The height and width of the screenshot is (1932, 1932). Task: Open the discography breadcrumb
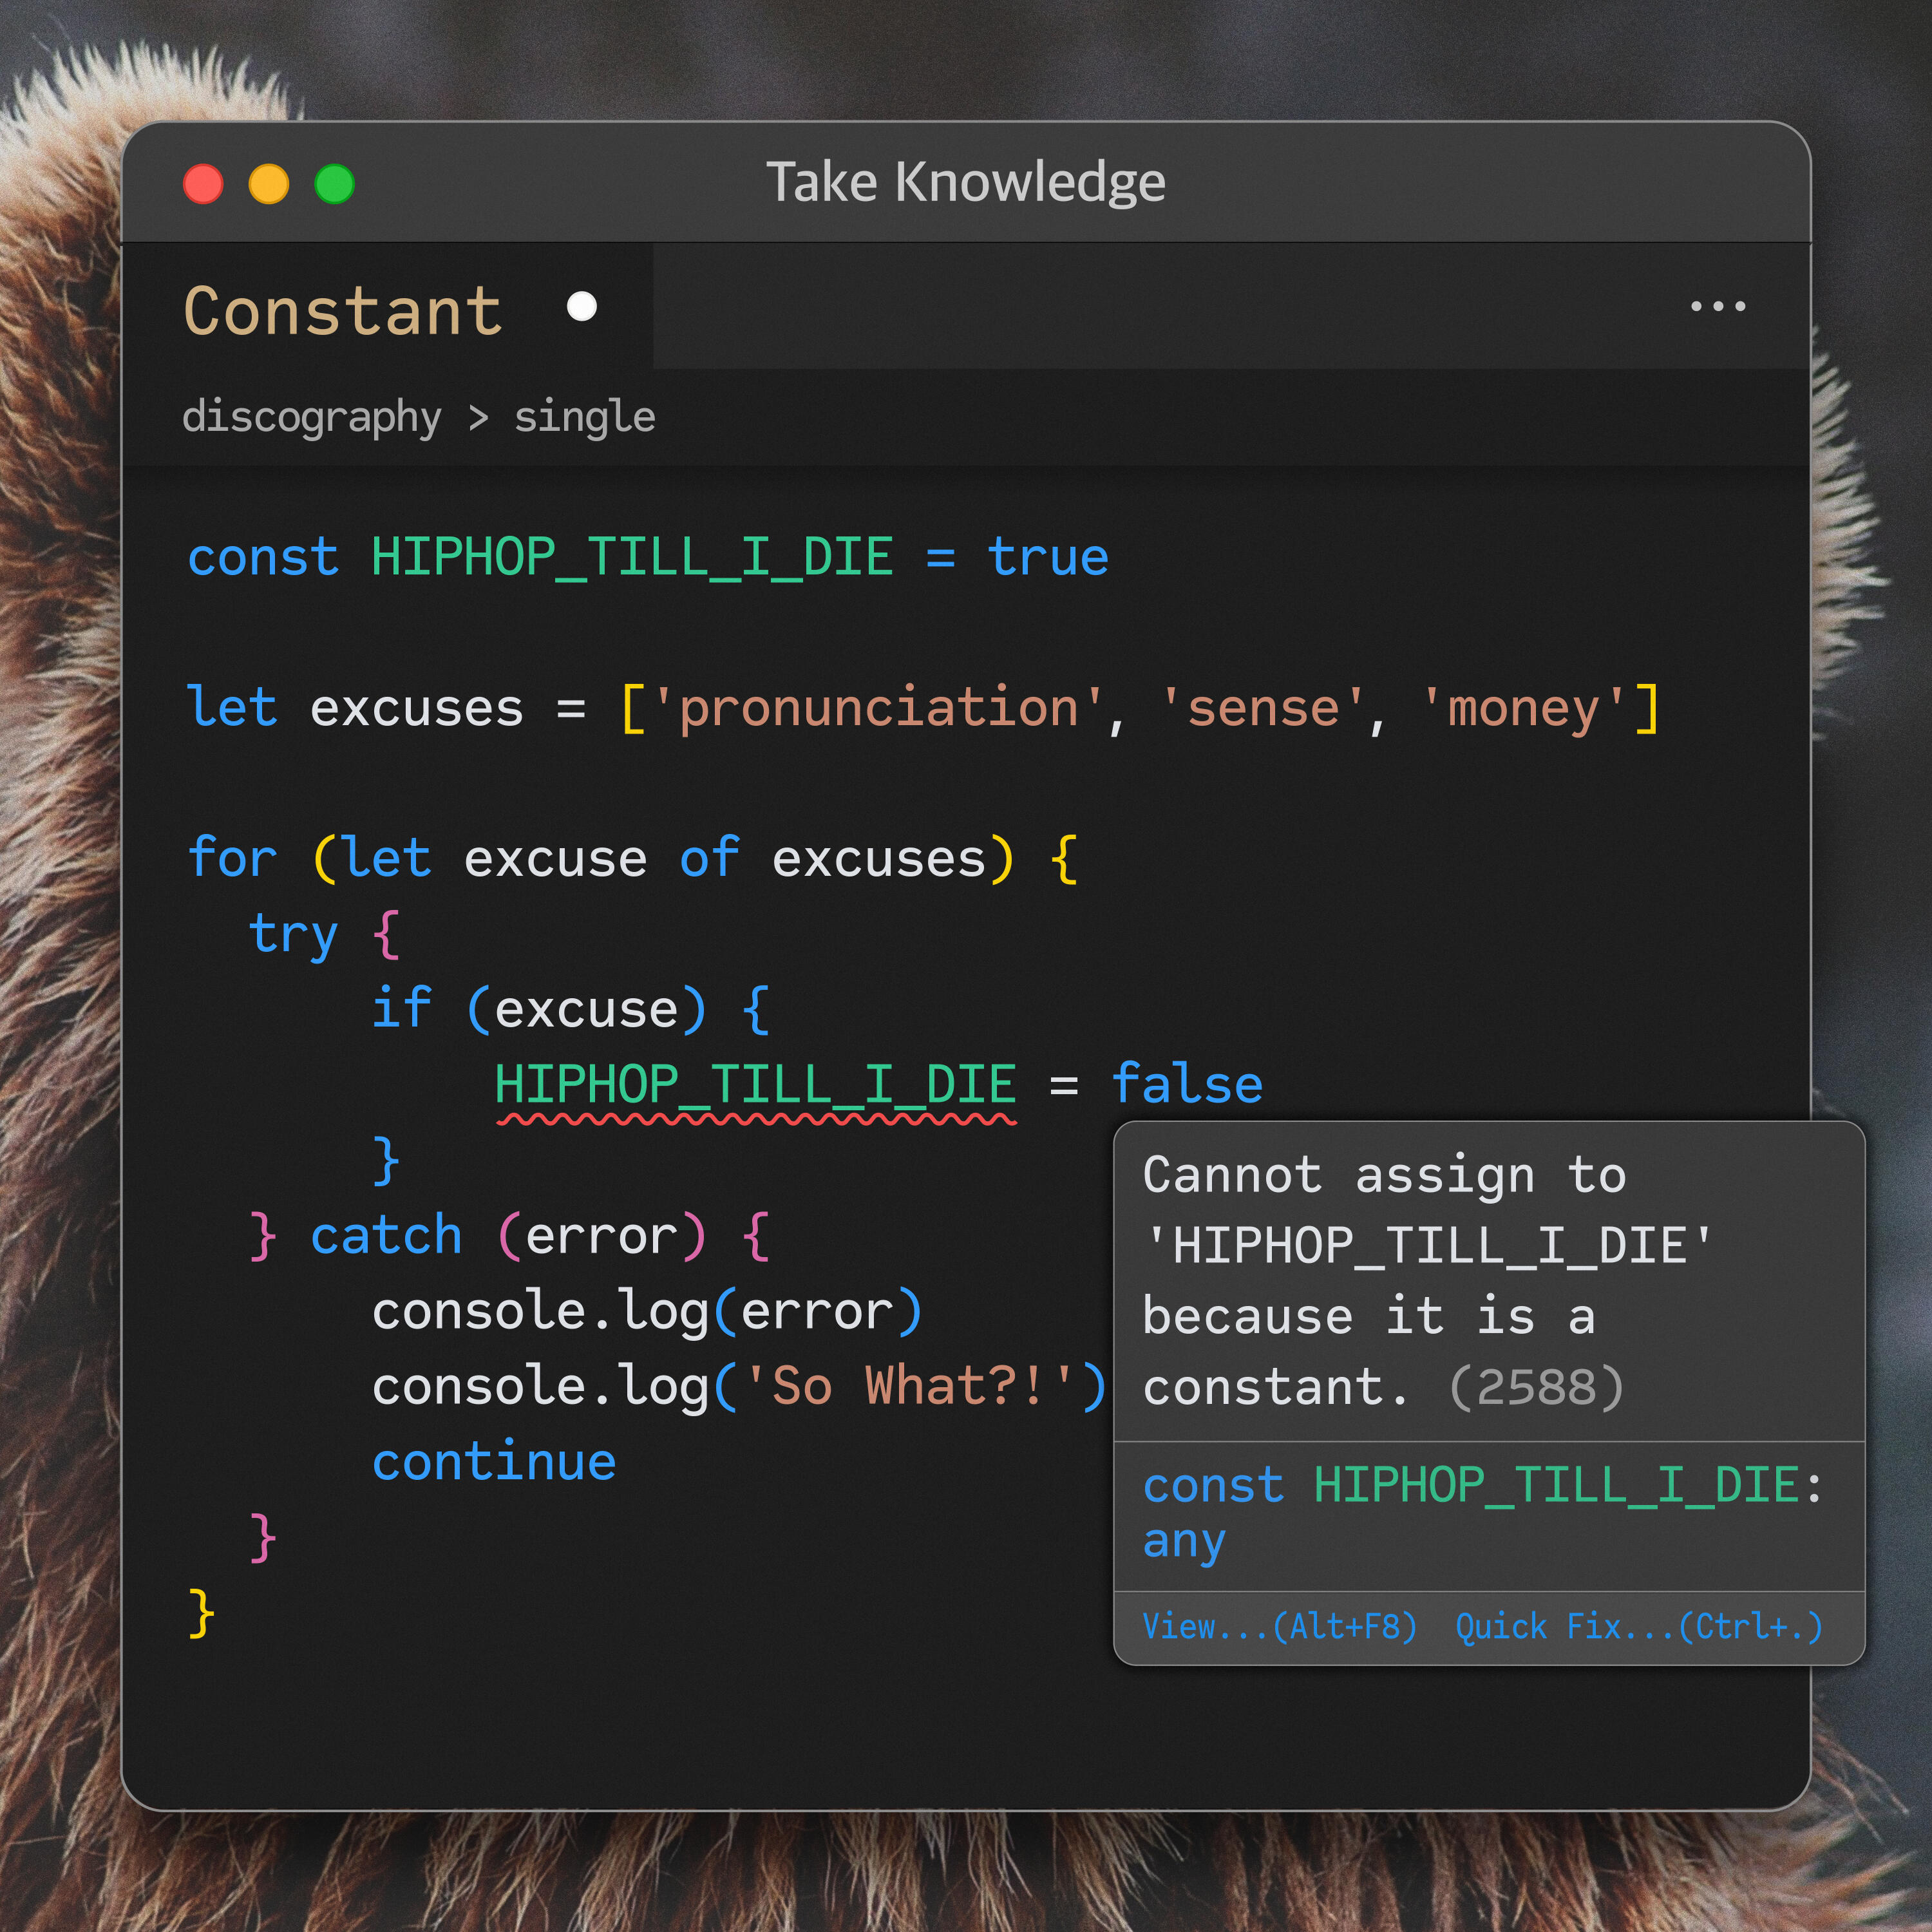[x=312, y=418]
